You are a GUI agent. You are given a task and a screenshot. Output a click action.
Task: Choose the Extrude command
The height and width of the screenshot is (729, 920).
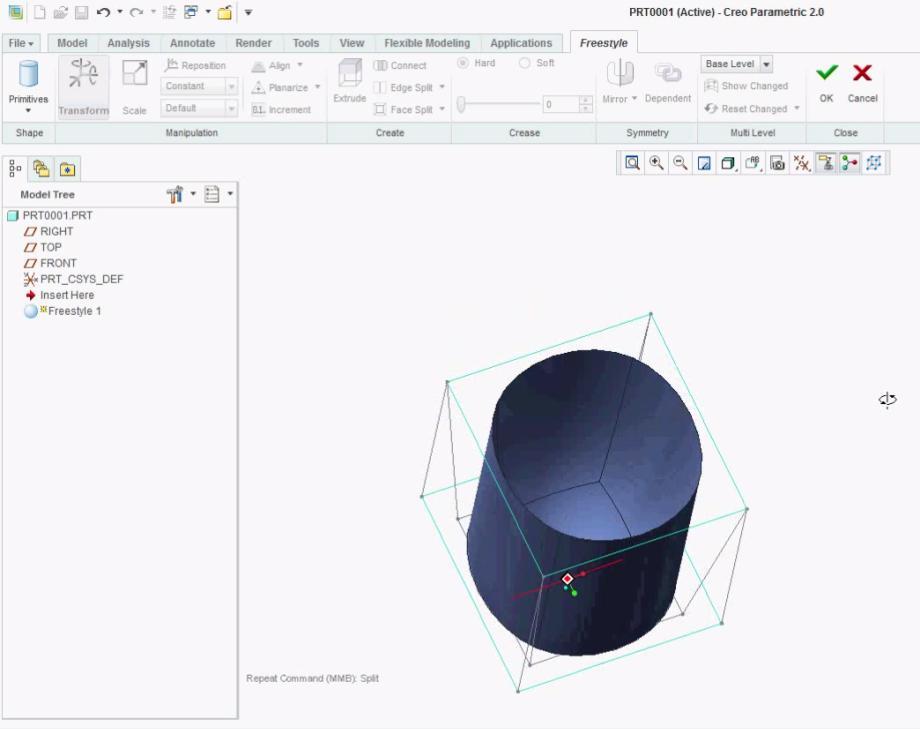(350, 81)
